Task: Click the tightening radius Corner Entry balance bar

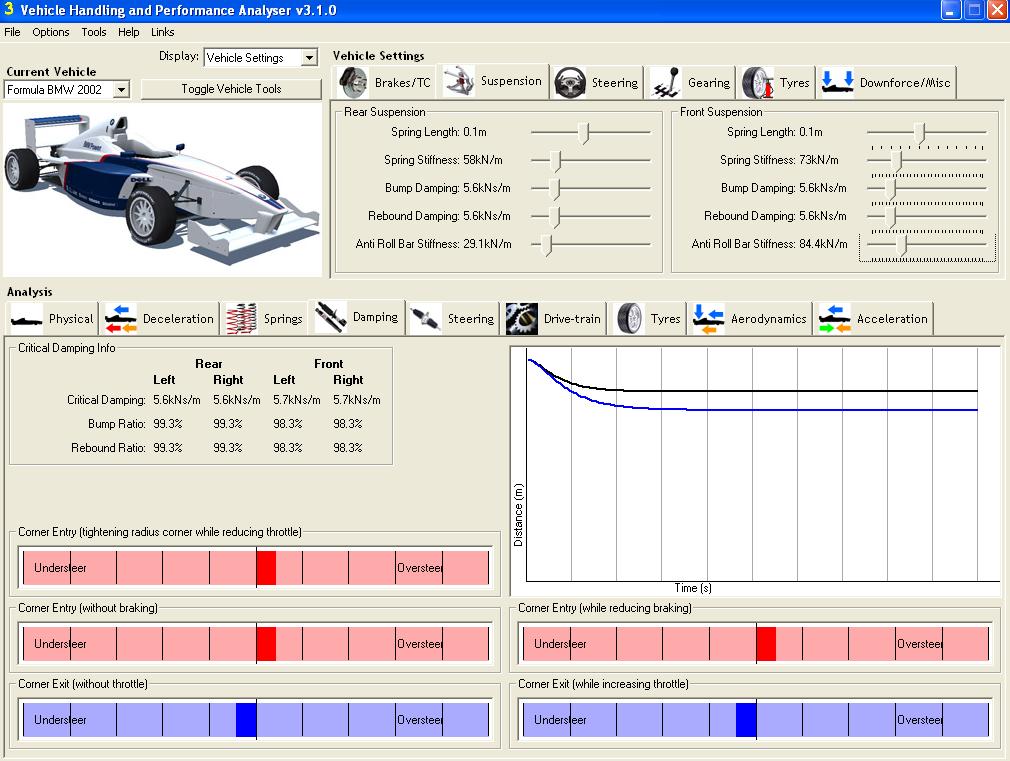Action: 256,568
